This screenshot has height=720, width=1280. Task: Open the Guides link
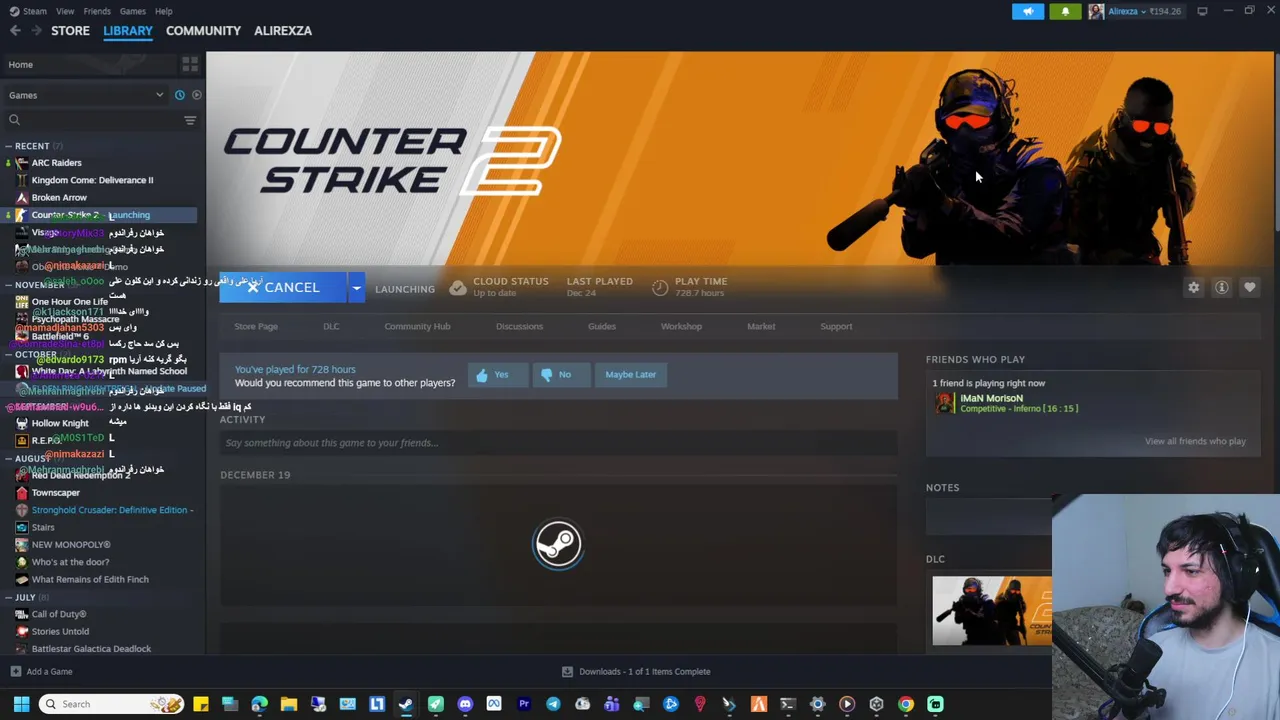pos(602,326)
